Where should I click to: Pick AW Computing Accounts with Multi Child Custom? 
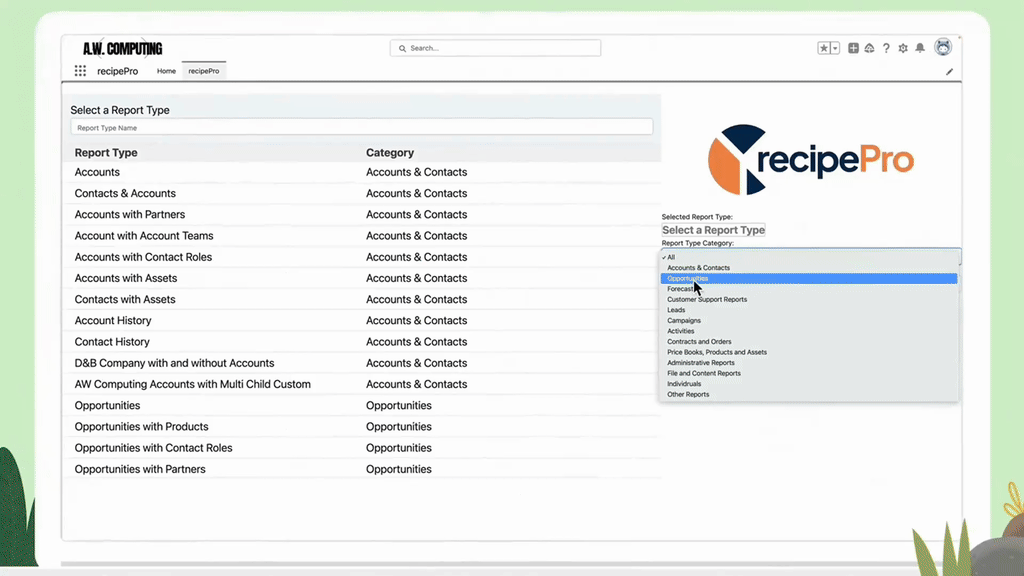coord(363,385)
